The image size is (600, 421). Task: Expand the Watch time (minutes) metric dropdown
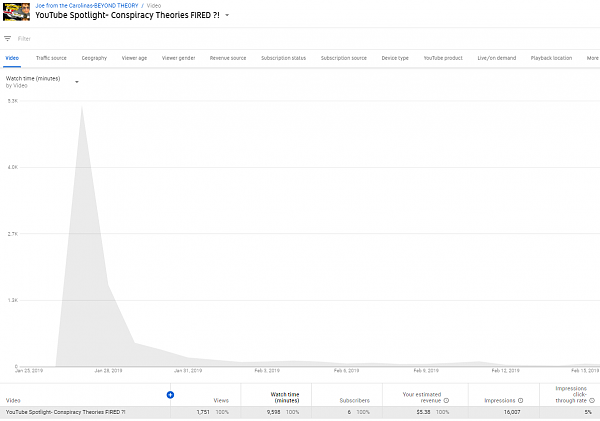pyautogui.click(x=77, y=82)
